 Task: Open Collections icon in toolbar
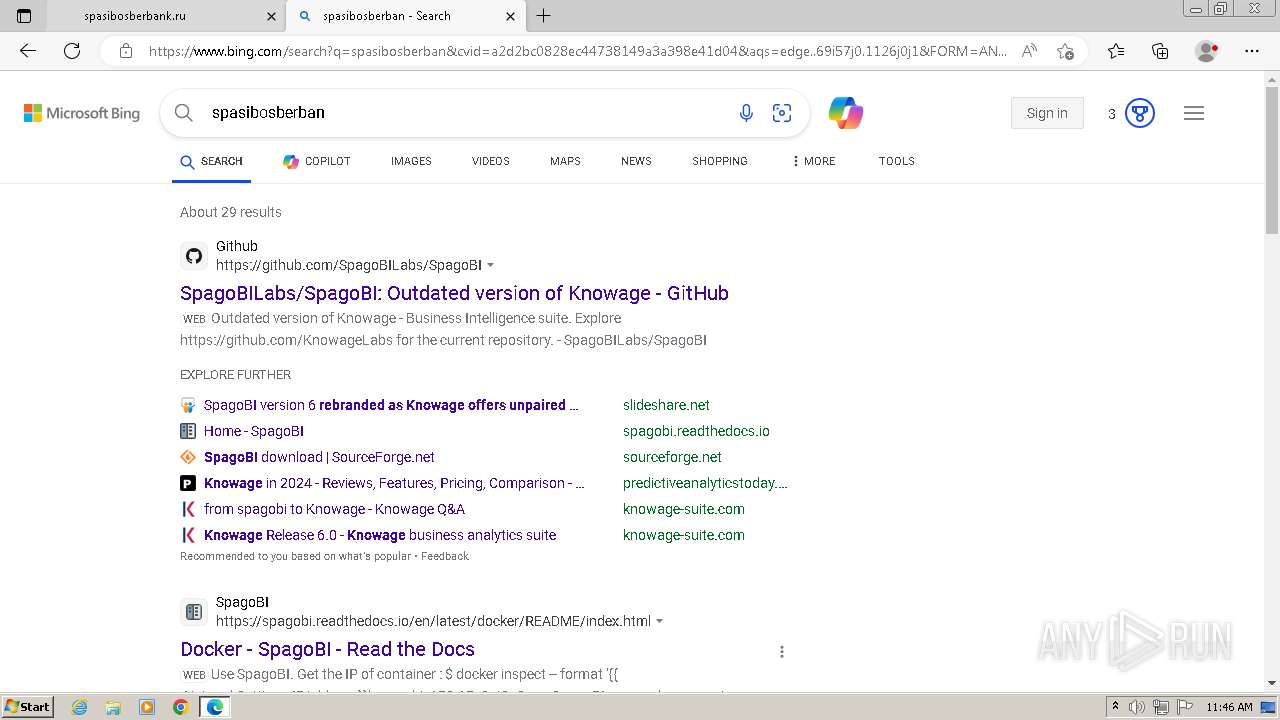(x=1160, y=51)
